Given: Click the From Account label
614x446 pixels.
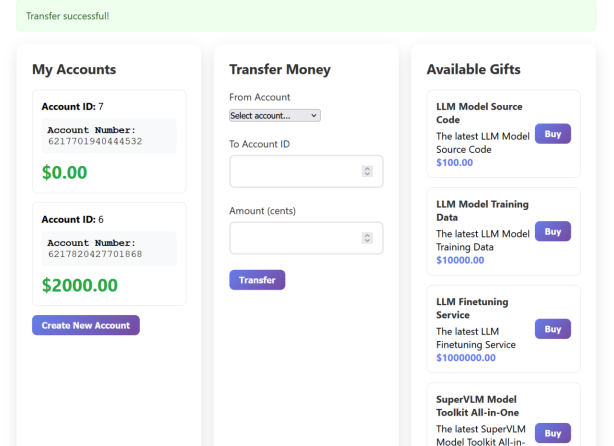Looking at the screenshot, I should (x=260, y=97).
